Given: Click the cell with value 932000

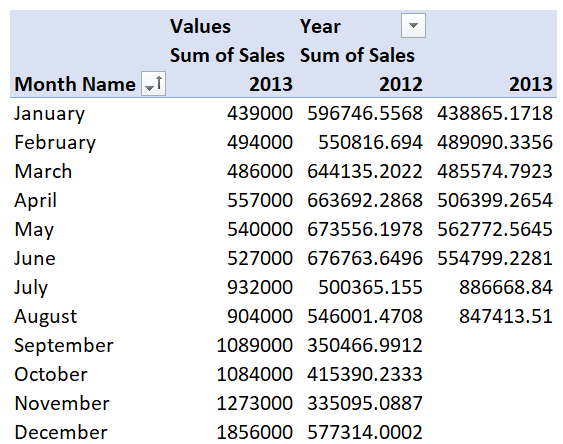Looking at the screenshot, I should [x=260, y=288].
